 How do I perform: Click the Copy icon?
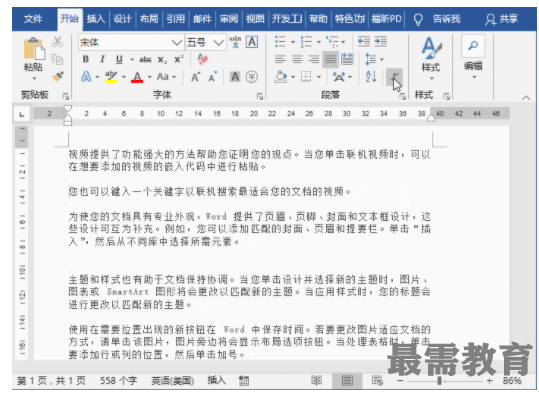click(57, 59)
